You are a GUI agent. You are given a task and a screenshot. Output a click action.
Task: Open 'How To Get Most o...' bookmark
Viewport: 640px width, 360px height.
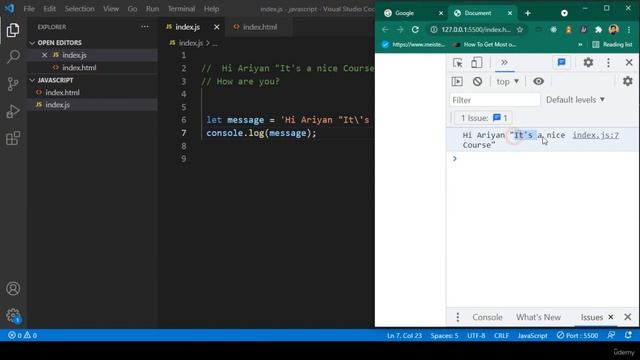[484, 44]
